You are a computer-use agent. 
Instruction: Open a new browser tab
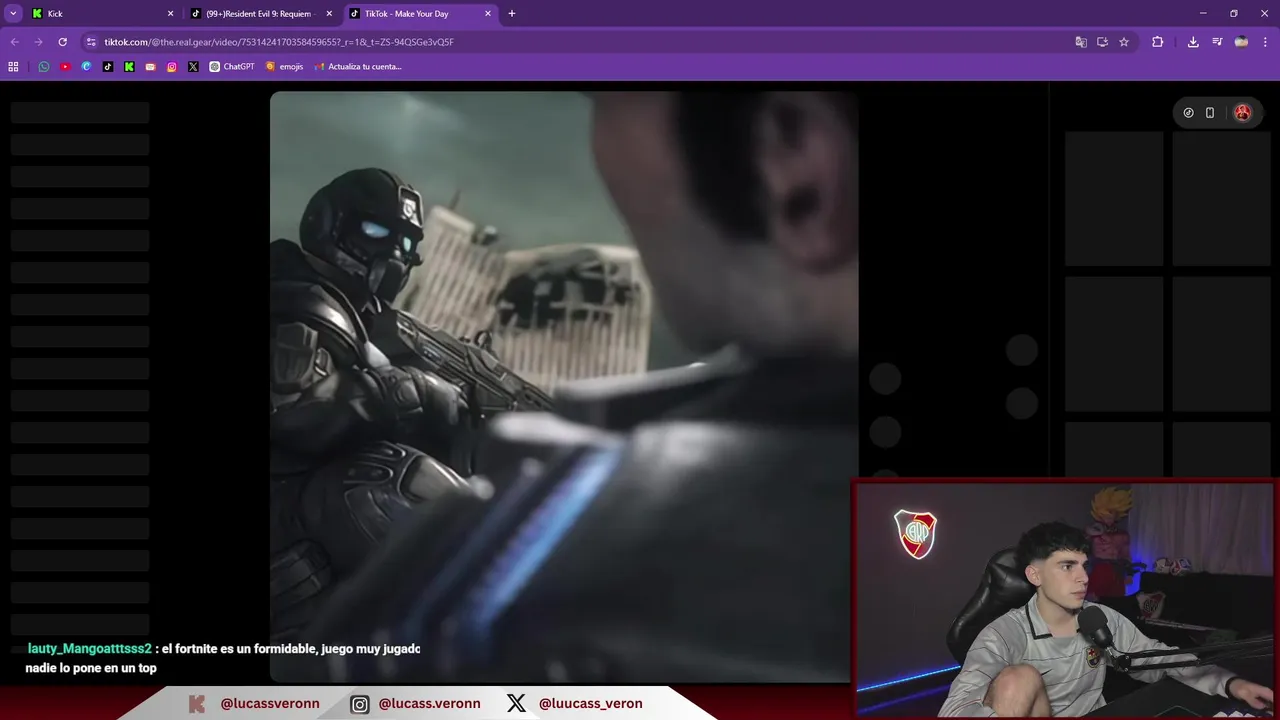coord(512,13)
